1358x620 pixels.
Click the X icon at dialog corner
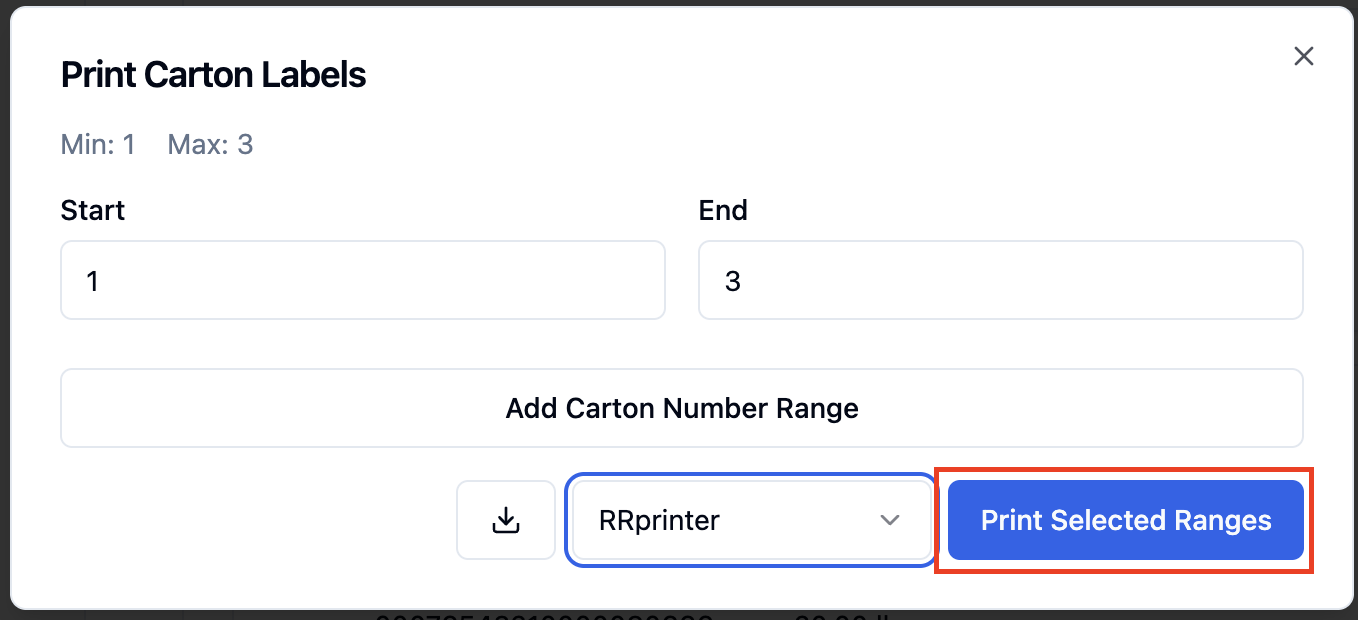coord(1303,56)
